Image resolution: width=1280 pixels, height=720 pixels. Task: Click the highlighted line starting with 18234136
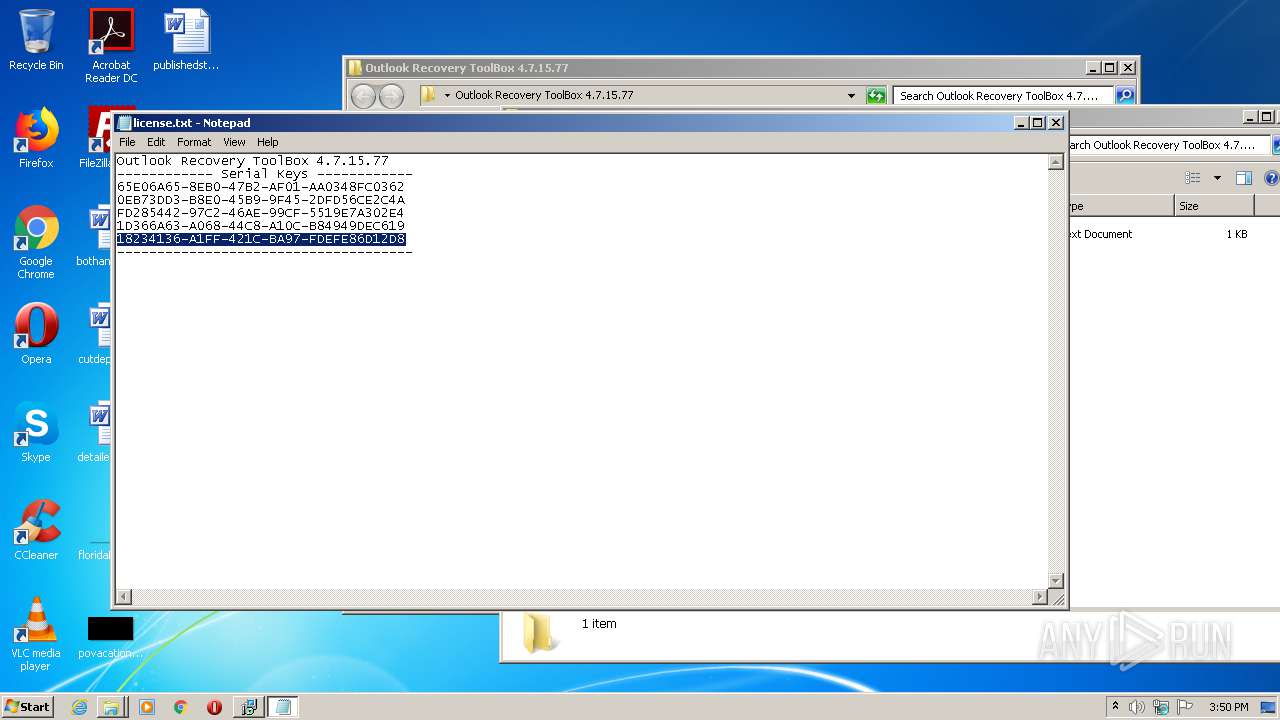coord(260,239)
